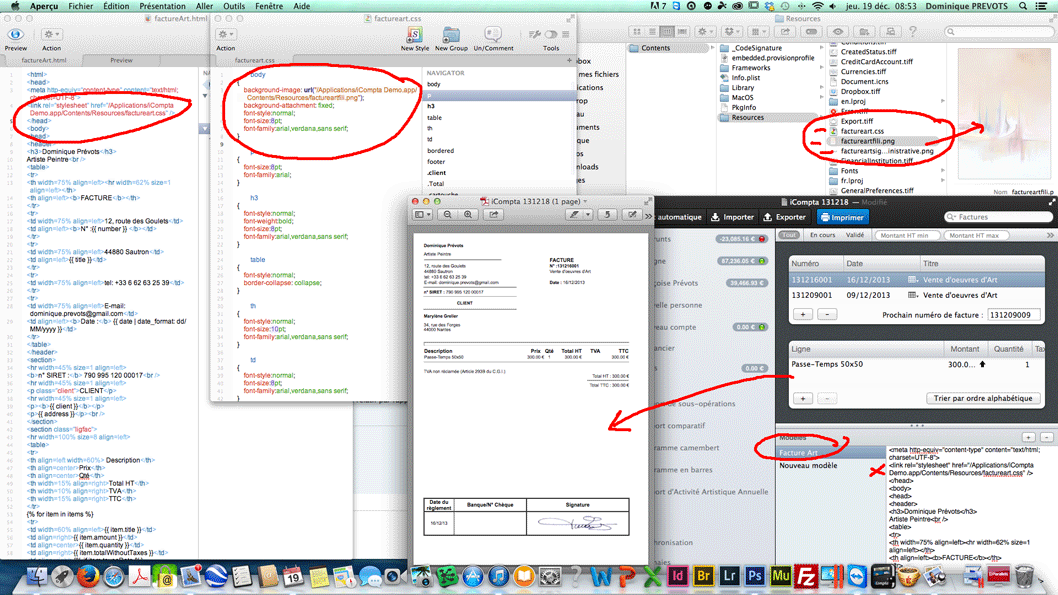The width and height of the screenshot is (1058, 595).
Task: Select the Tout filter in iCompta
Action: point(789,235)
